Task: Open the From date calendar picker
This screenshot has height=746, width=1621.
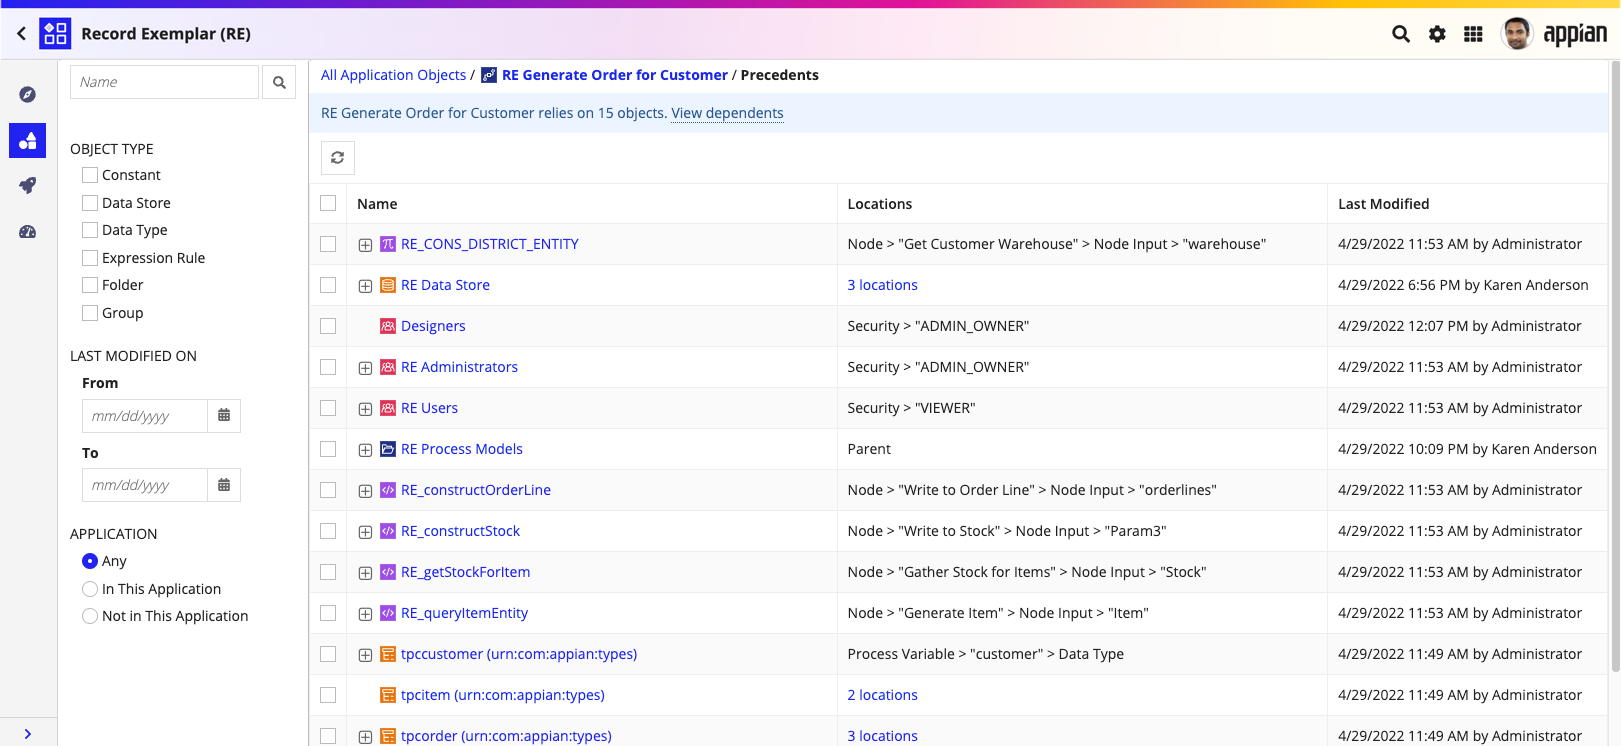Action: 224,415
